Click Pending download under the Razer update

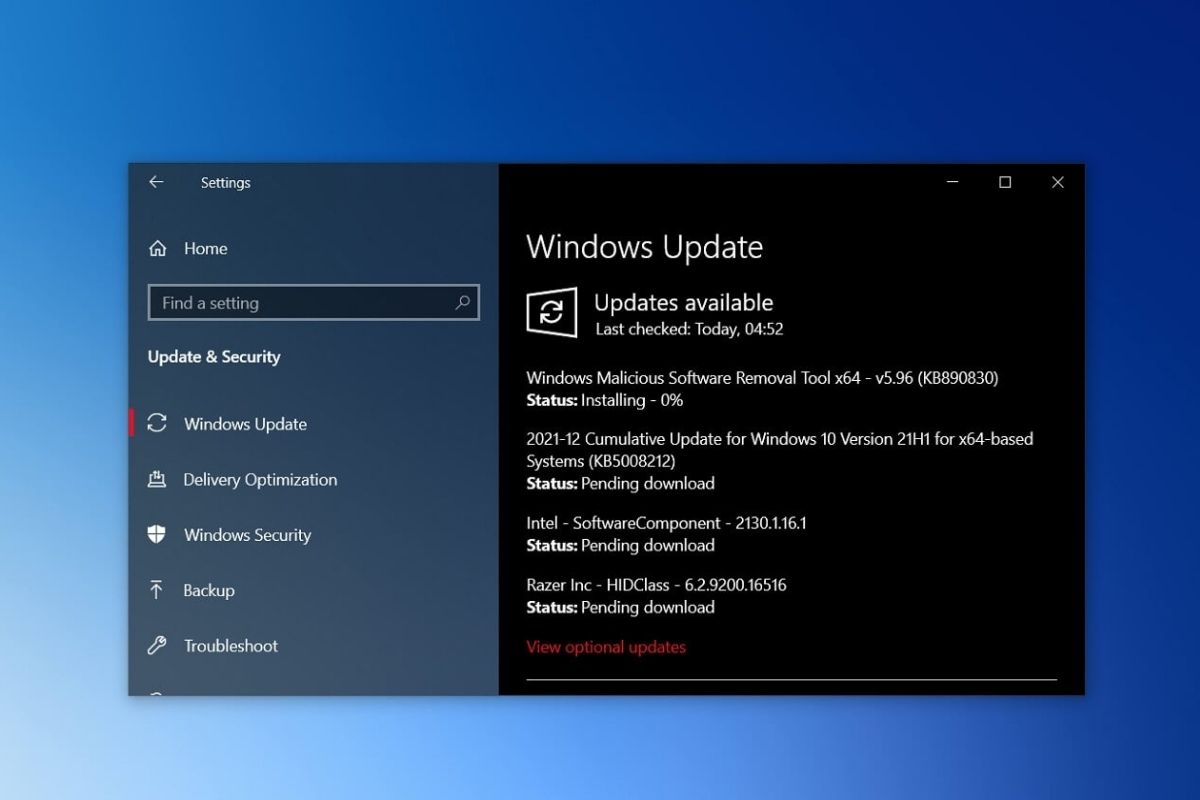pos(648,607)
